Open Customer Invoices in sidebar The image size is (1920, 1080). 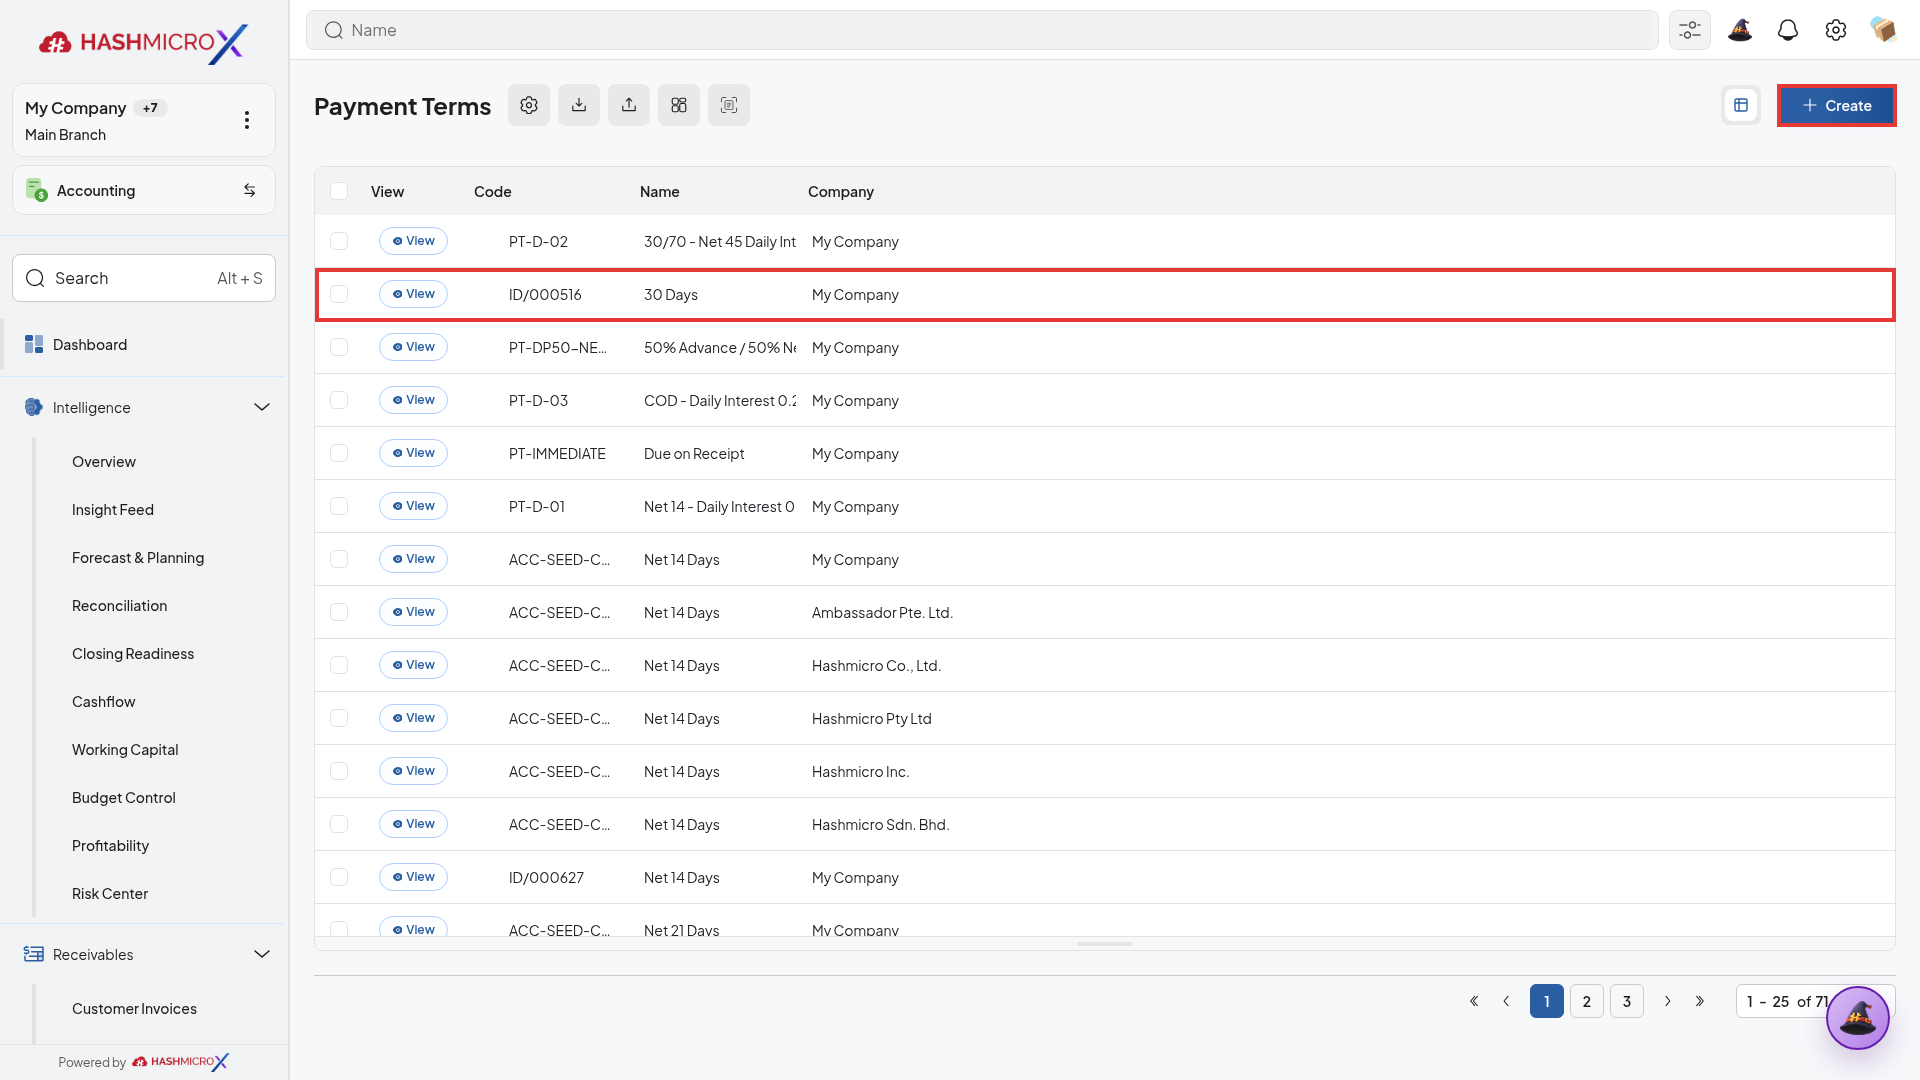coord(134,1009)
